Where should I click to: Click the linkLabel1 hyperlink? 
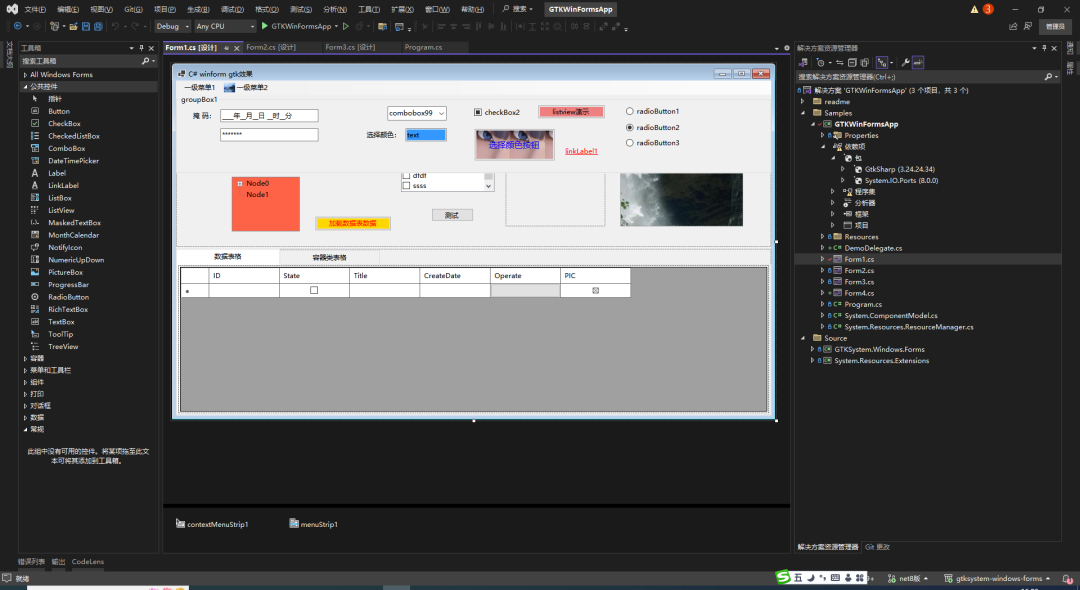click(581, 151)
